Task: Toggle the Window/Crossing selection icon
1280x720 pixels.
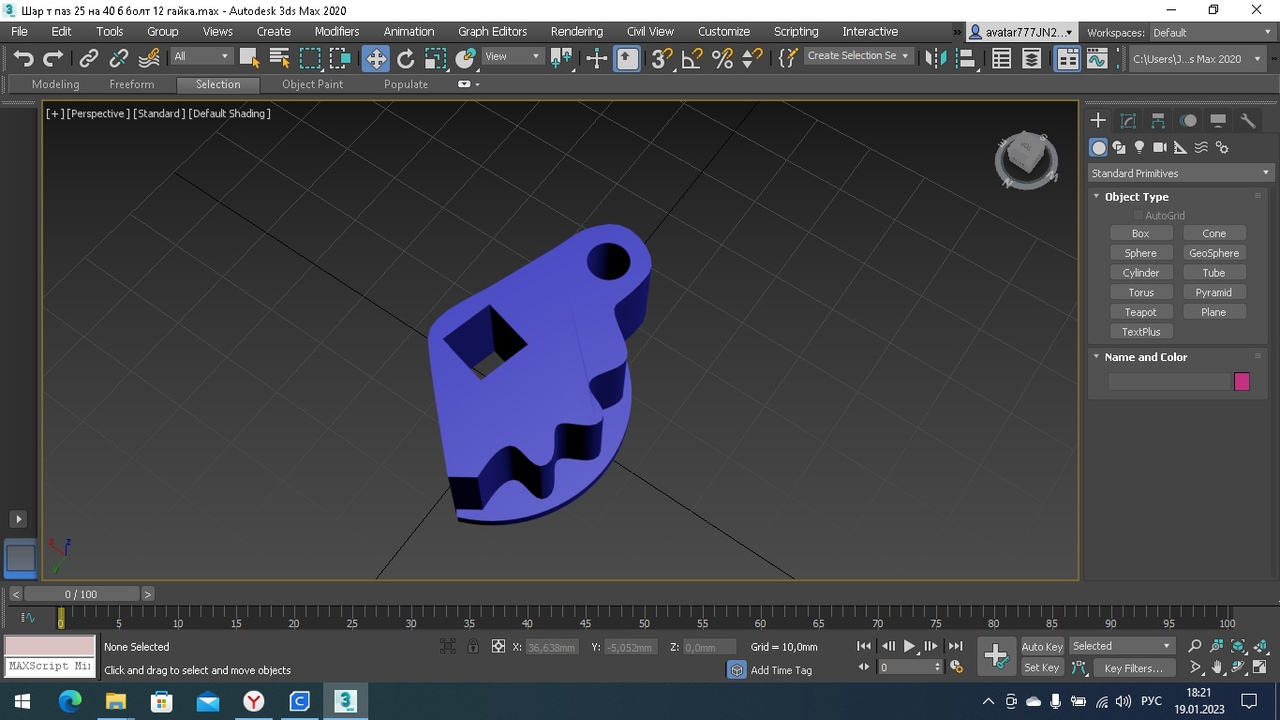Action: [x=340, y=59]
